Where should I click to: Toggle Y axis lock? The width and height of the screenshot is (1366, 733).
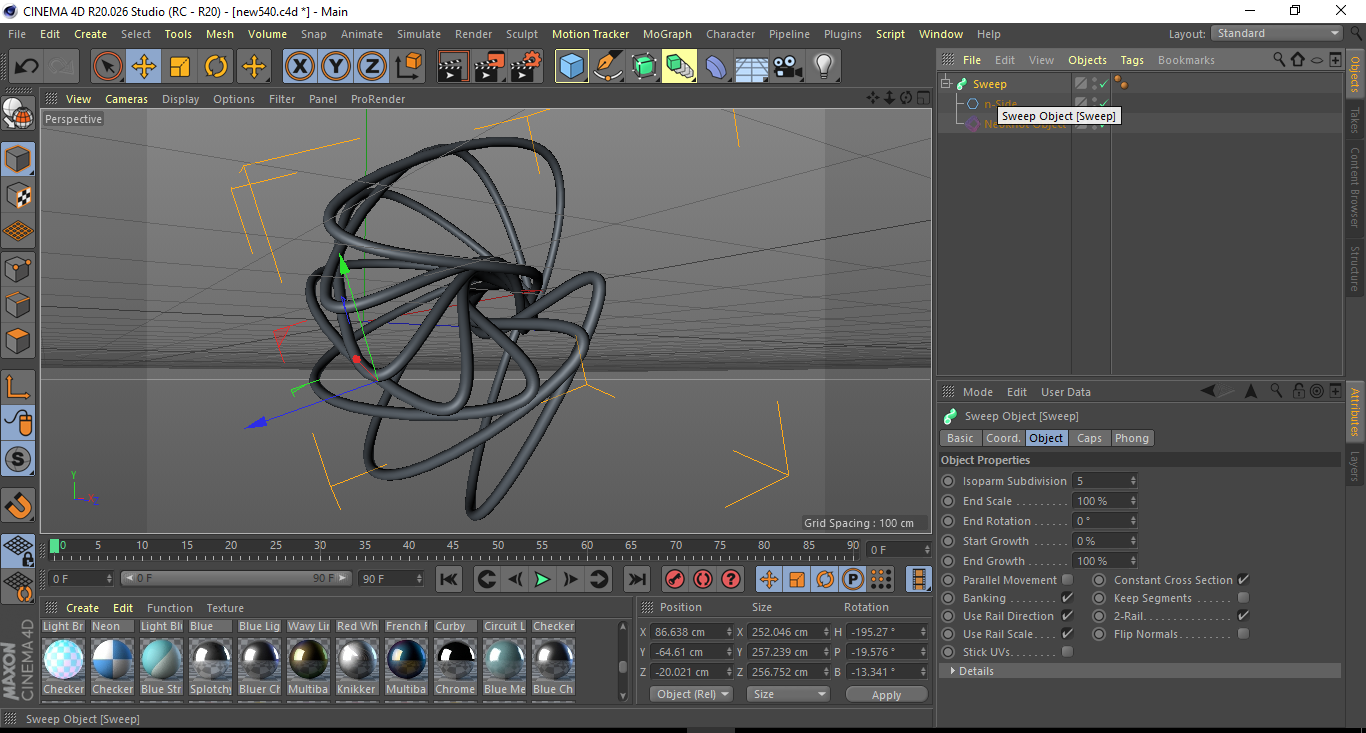pos(336,67)
